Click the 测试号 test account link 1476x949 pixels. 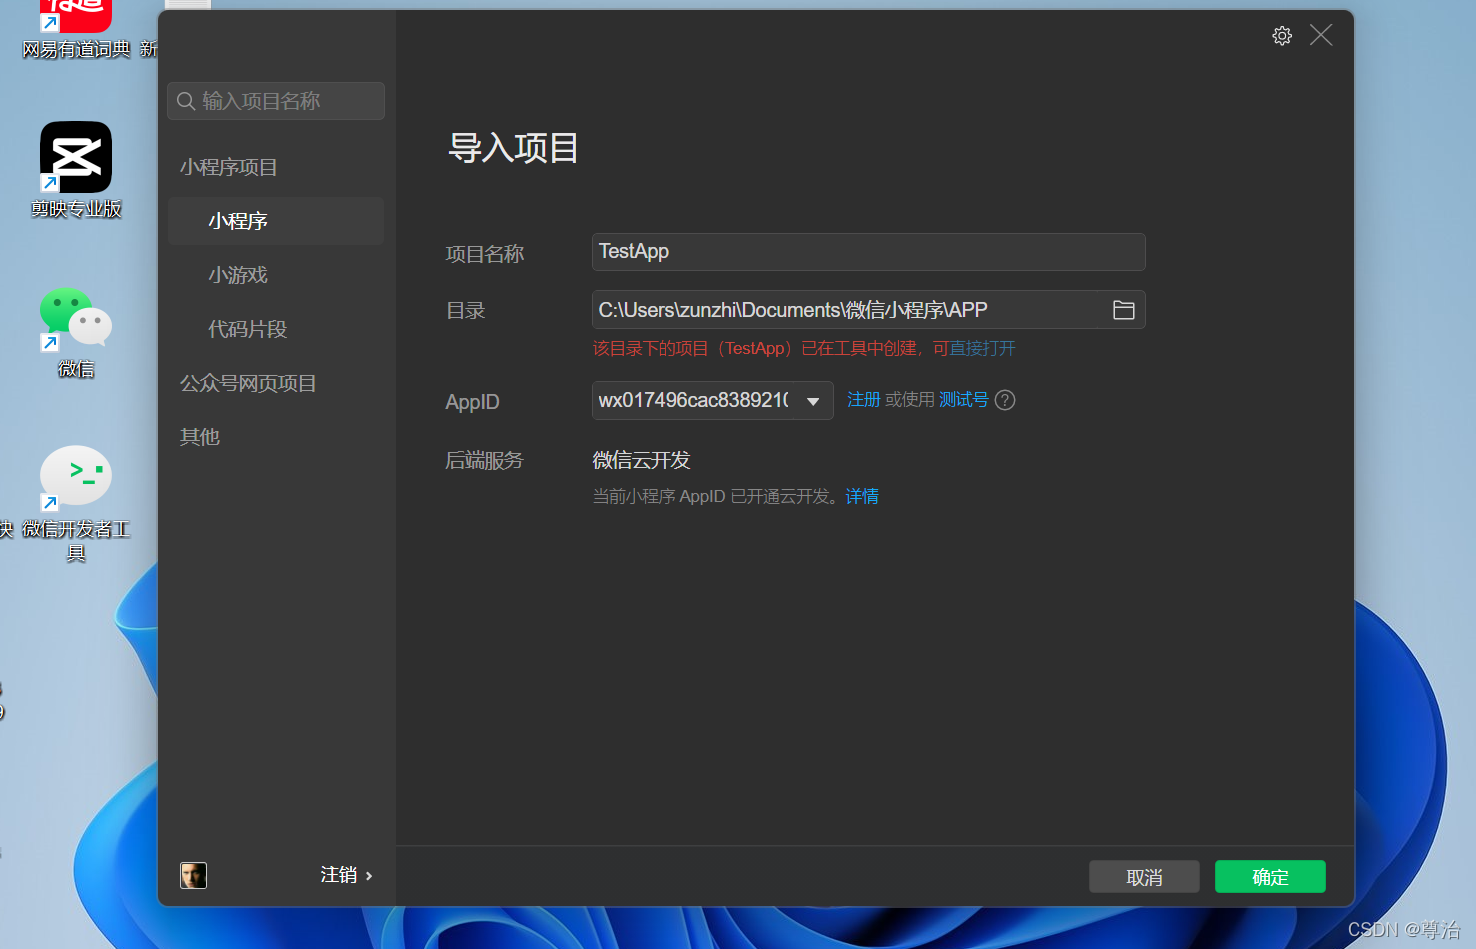963,400
